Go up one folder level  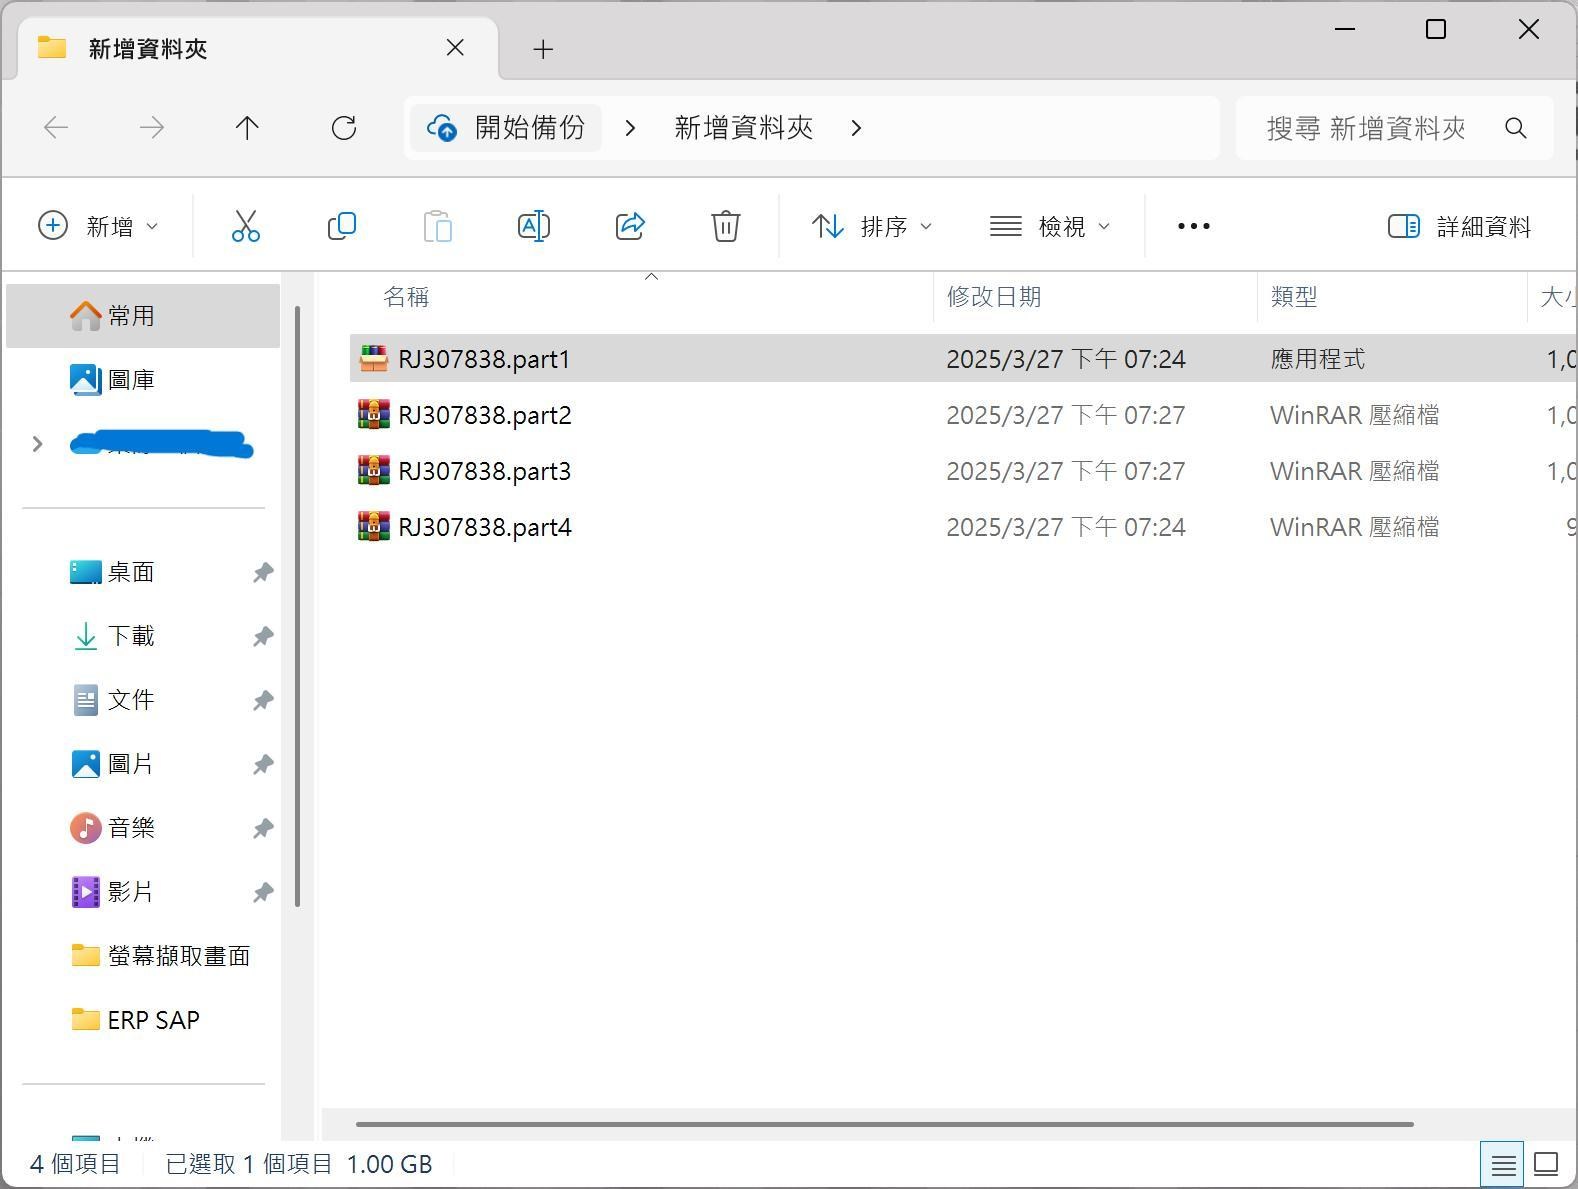click(247, 128)
